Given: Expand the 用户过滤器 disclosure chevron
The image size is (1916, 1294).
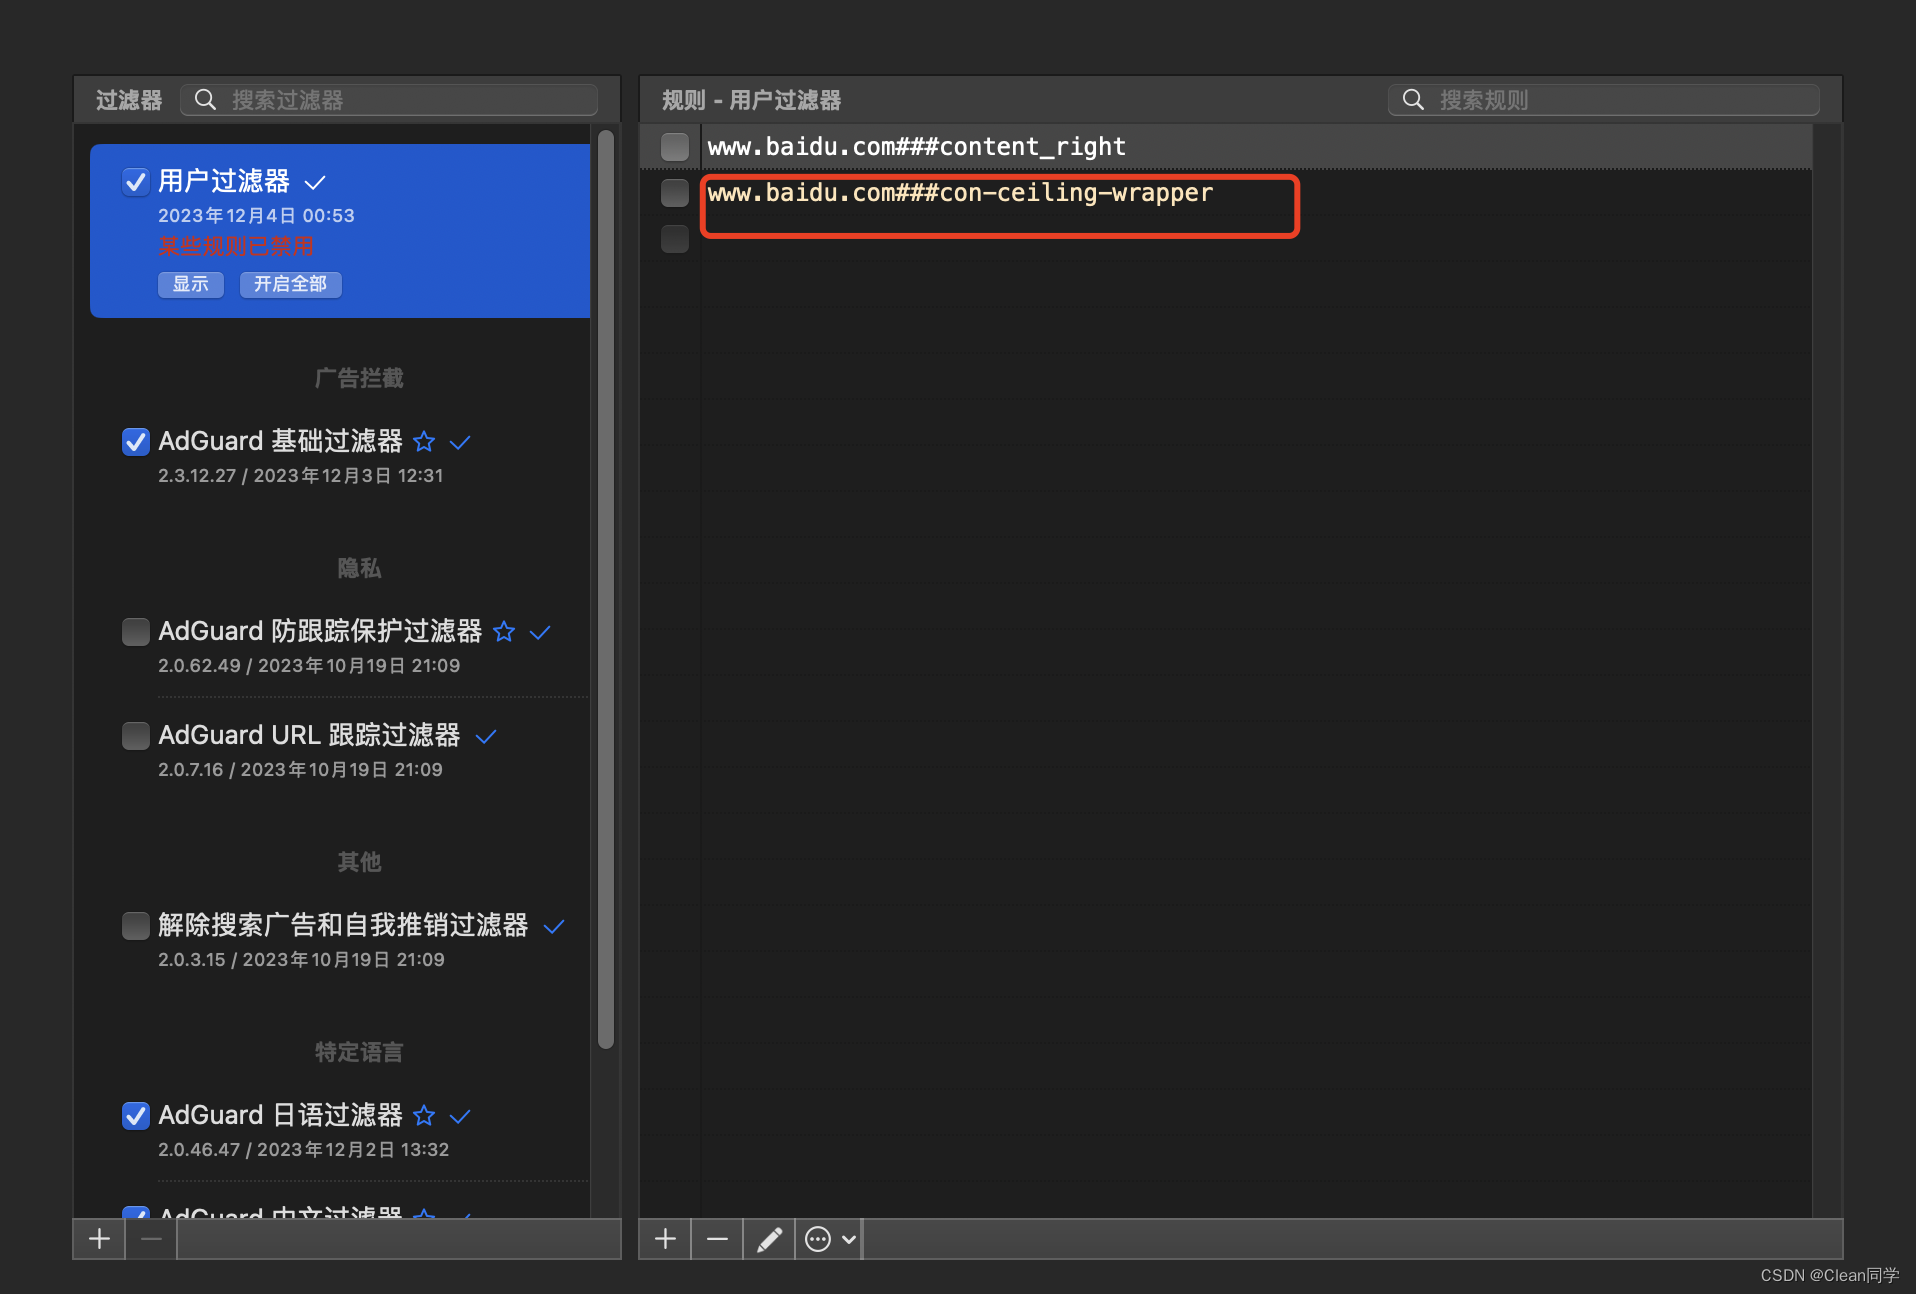Looking at the screenshot, I should 314,182.
